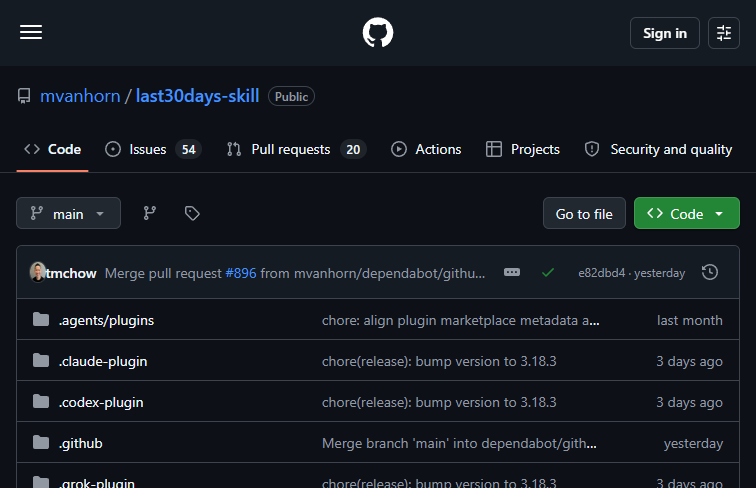View the green check status of the commit
Screen dimensions: 756x488
pos(548,272)
